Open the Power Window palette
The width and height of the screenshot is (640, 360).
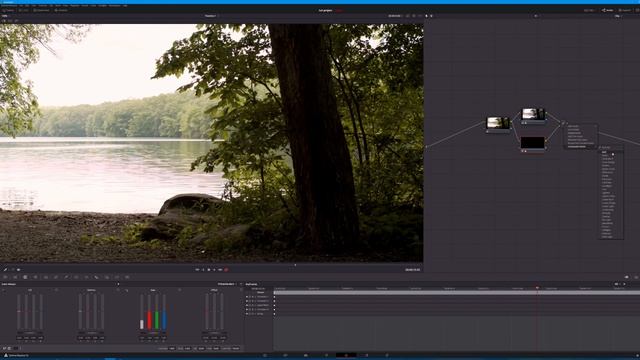[x=76, y=277]
